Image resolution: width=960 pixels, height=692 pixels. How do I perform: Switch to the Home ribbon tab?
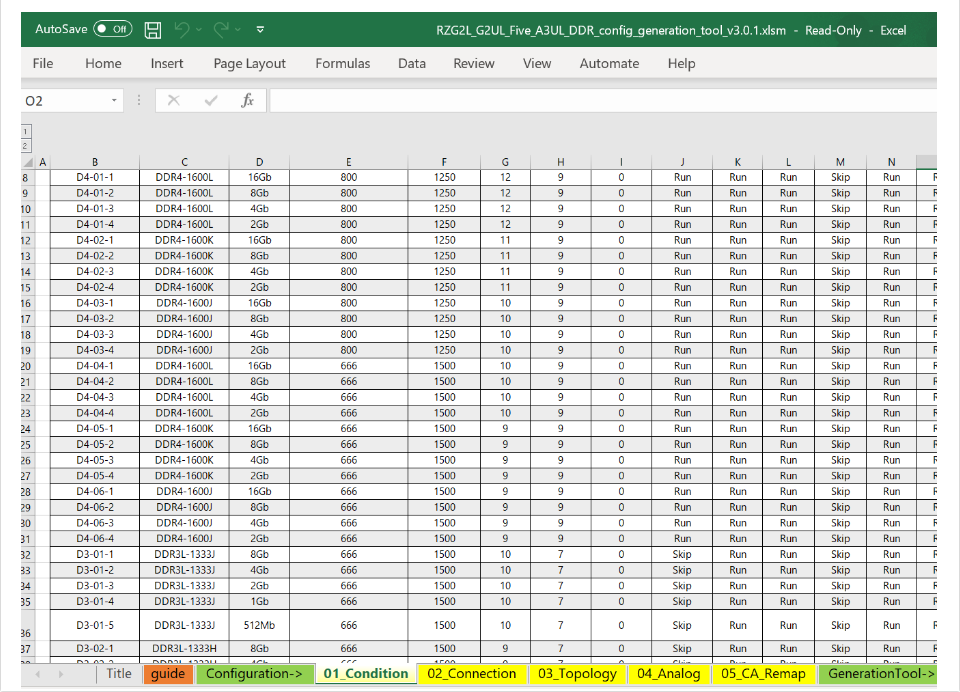click(103, 63)
